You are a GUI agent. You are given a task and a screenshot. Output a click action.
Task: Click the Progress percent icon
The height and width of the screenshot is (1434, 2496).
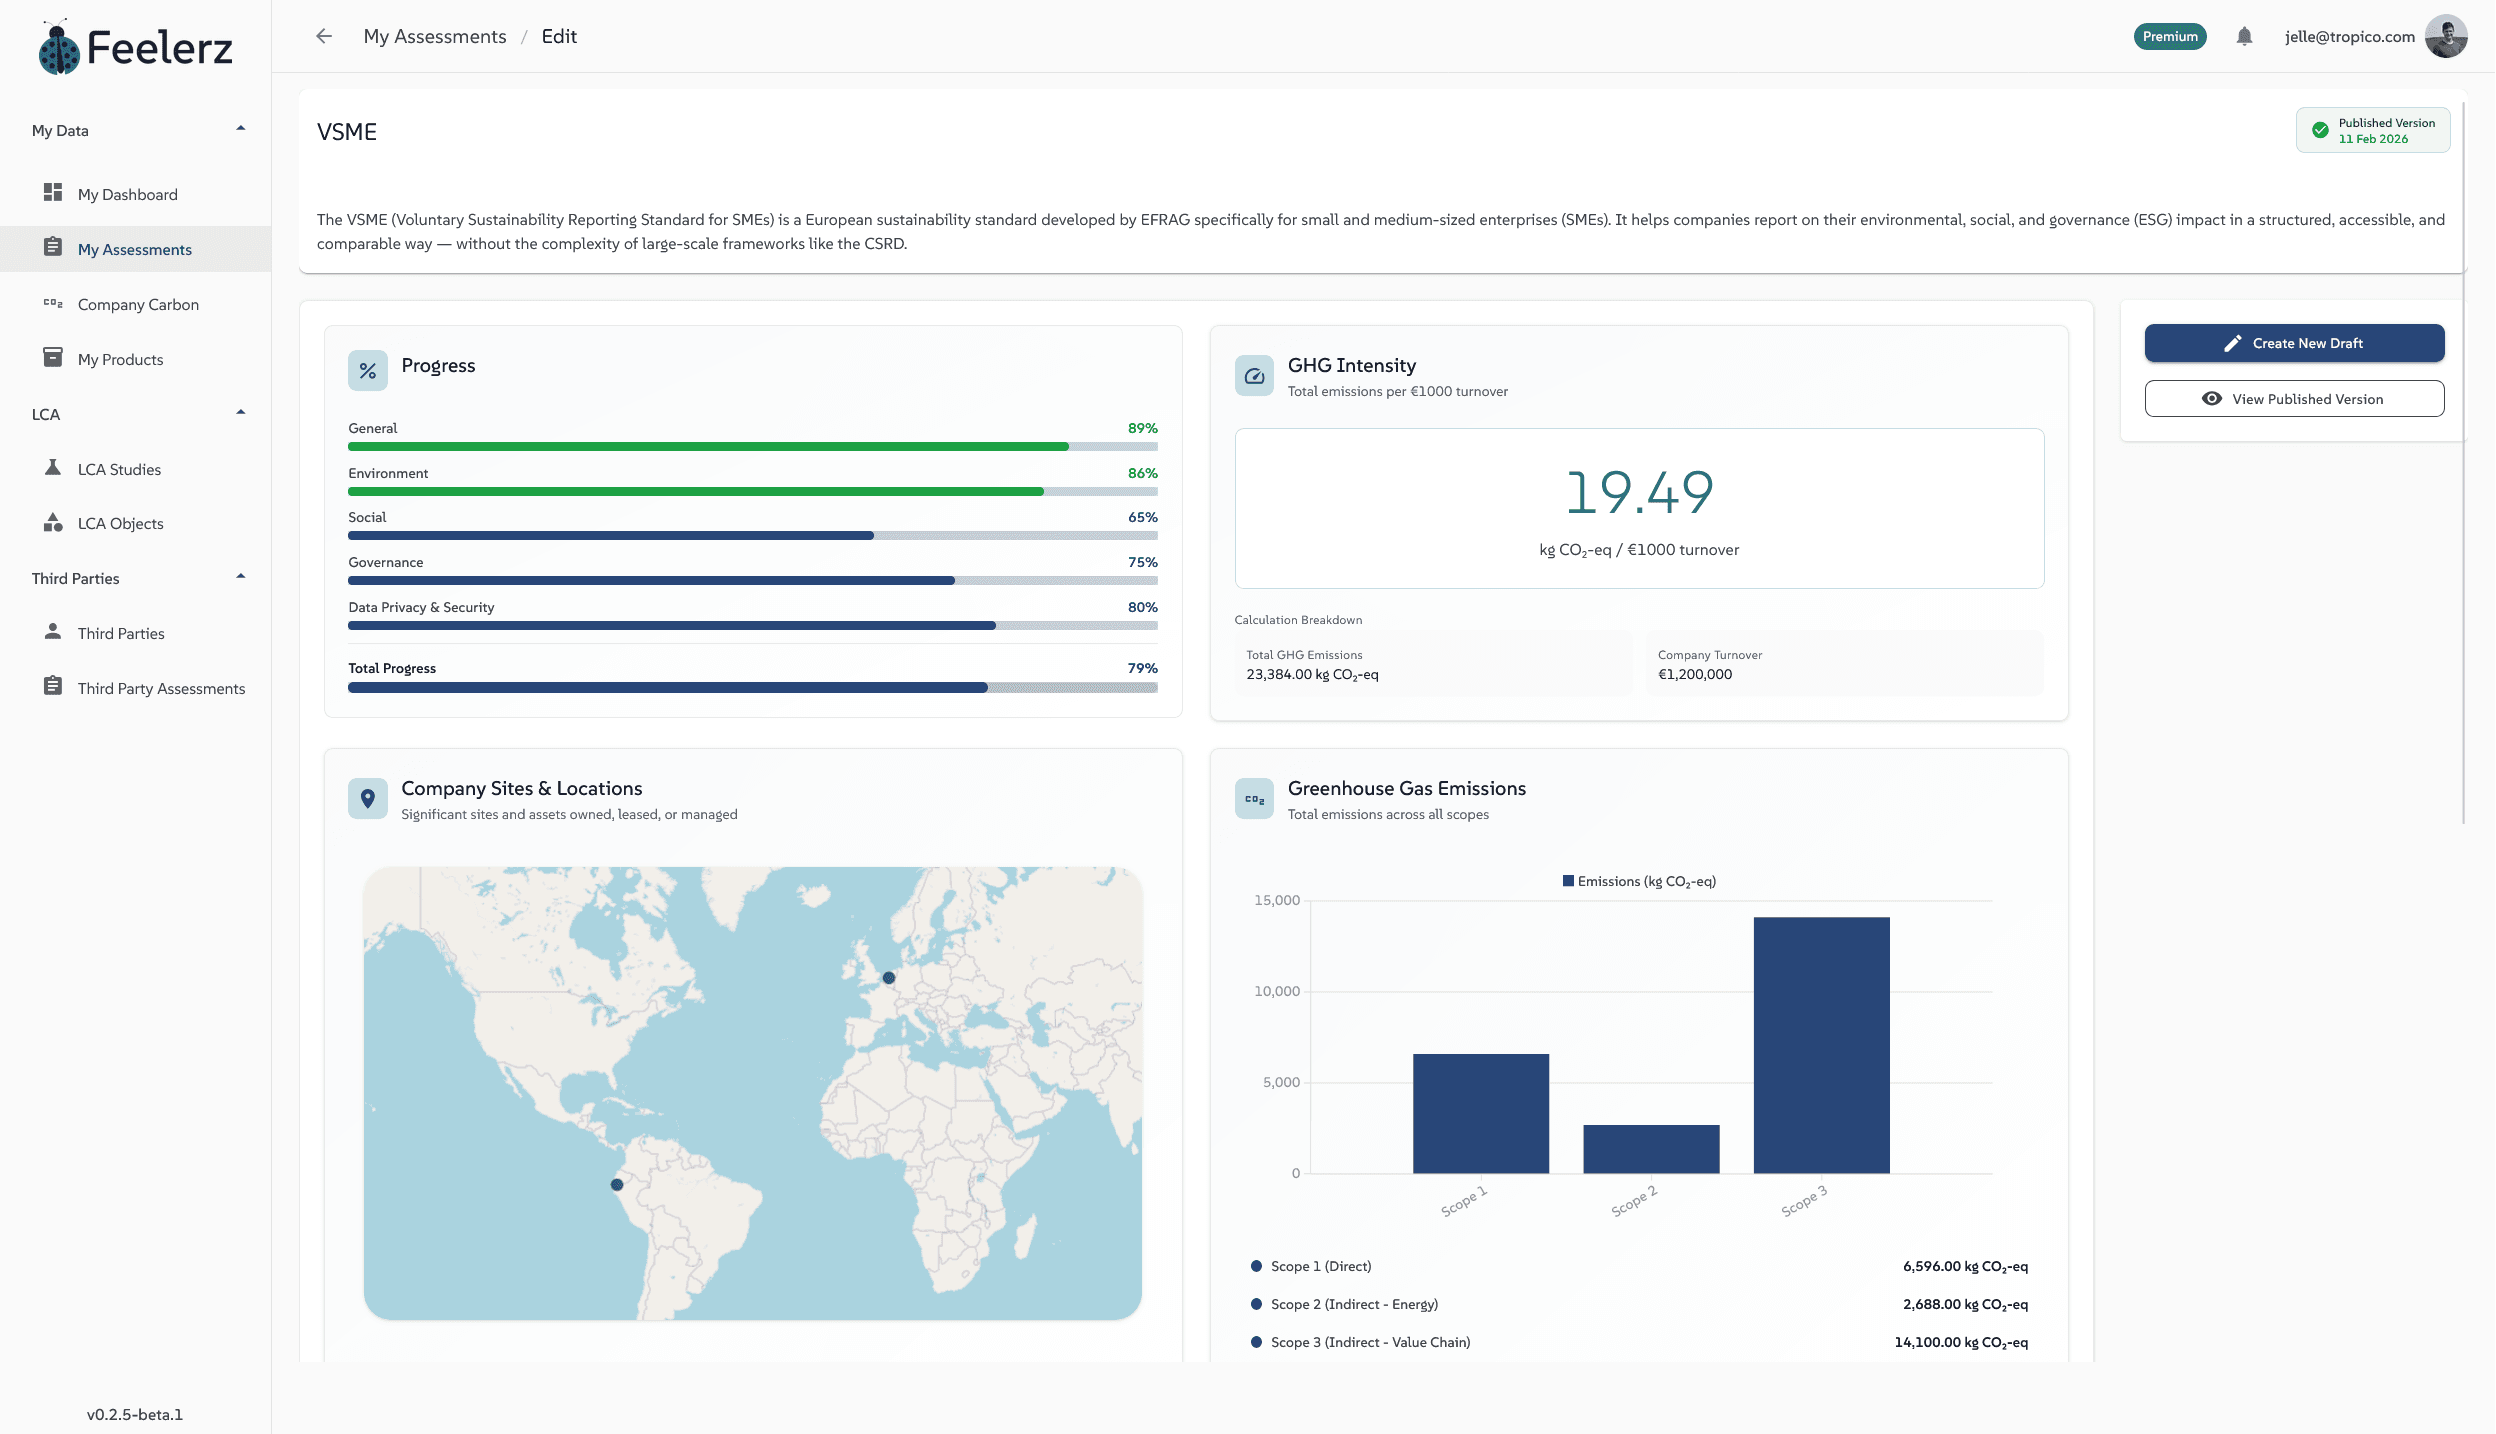[x=368, y=371]
